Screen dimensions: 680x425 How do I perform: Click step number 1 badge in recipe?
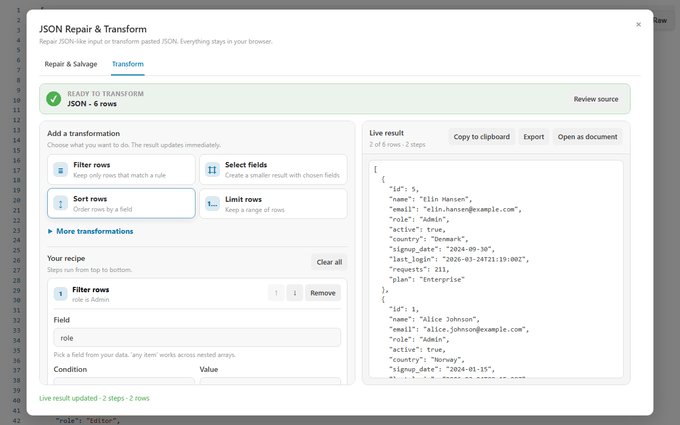[x=60, y=294]
